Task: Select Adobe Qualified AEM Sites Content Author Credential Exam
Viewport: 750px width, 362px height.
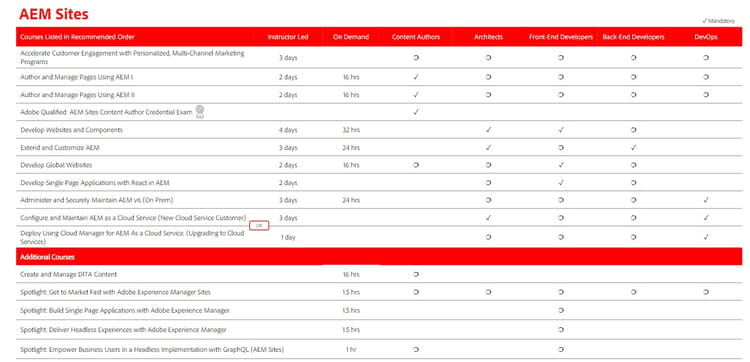Action: (106, 112)
